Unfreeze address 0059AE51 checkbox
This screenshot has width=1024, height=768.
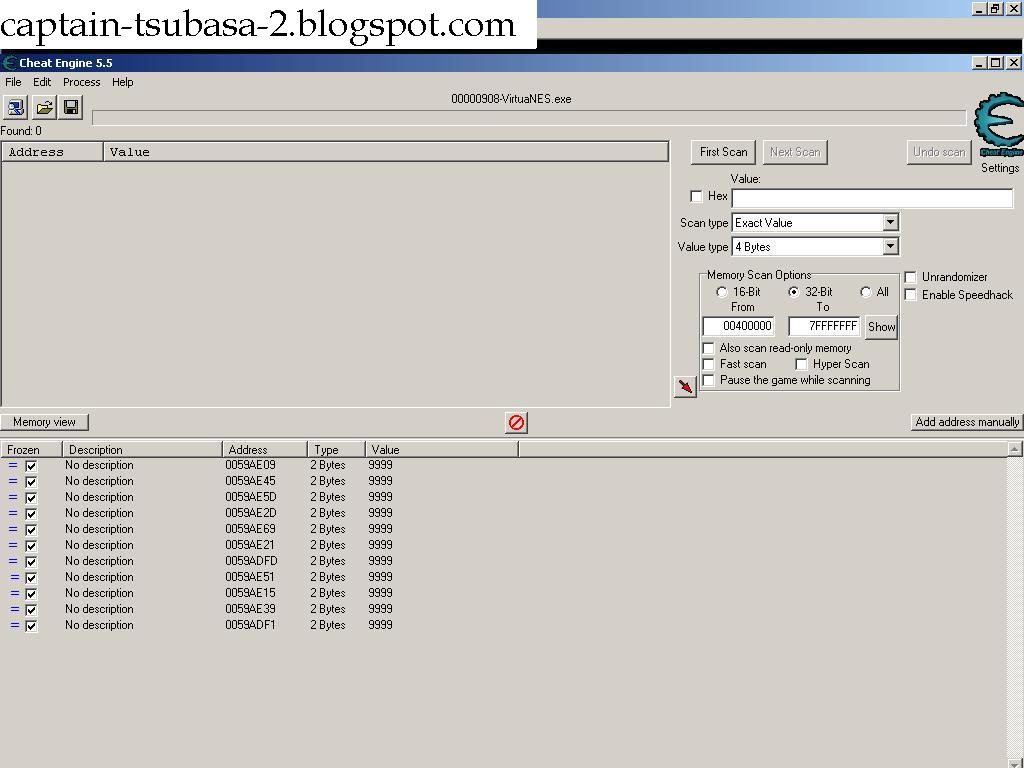click(x=31, y=578)
